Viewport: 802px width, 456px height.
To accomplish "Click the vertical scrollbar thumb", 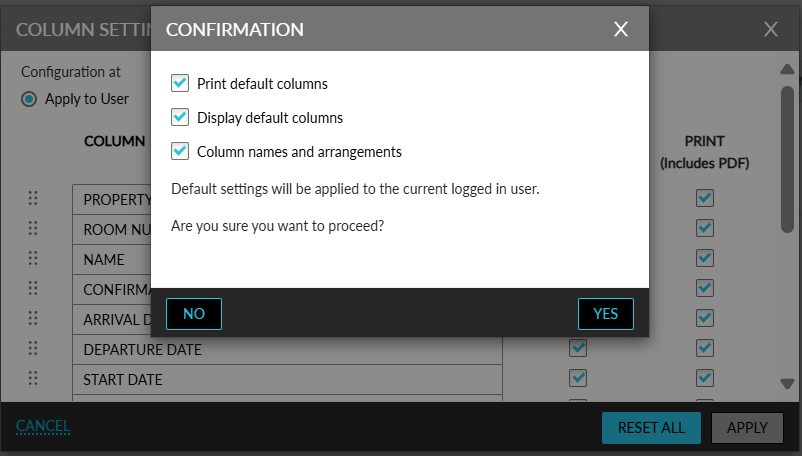I will click(x=787, y=159).
